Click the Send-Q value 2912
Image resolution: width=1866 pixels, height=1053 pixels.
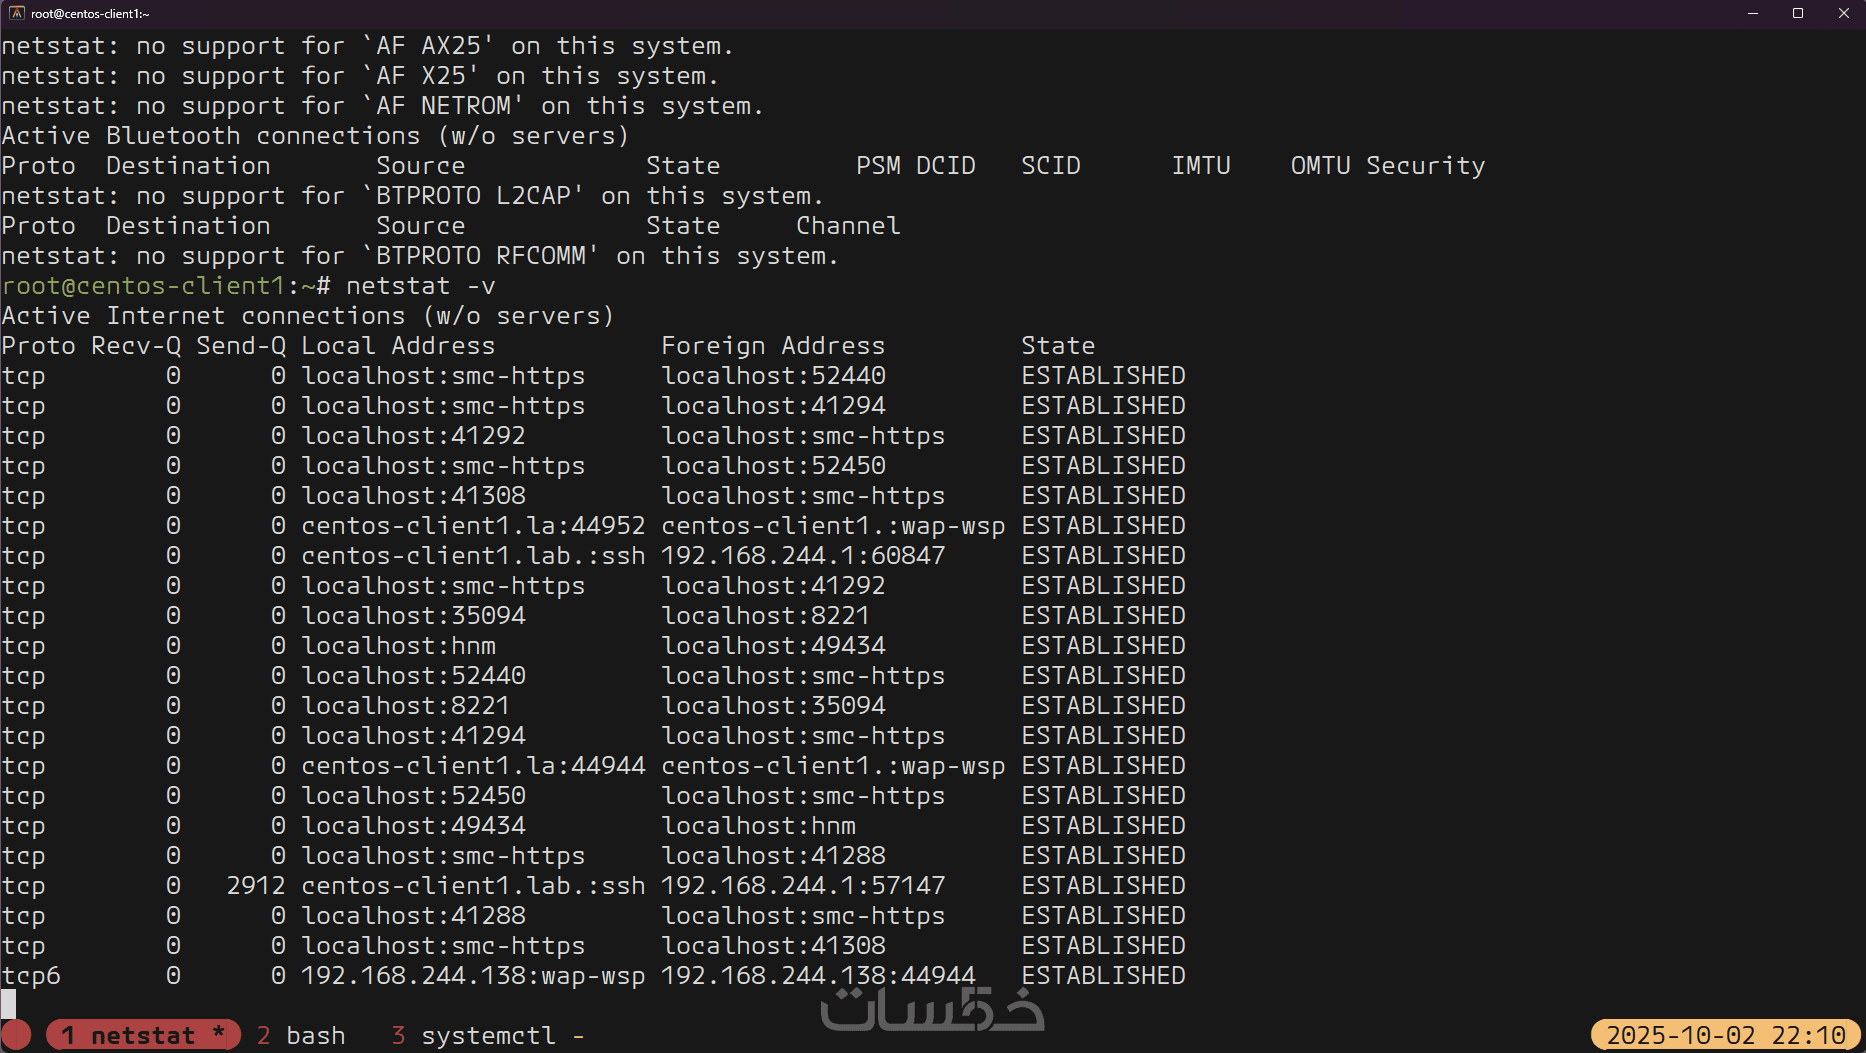tap(256, 886)
